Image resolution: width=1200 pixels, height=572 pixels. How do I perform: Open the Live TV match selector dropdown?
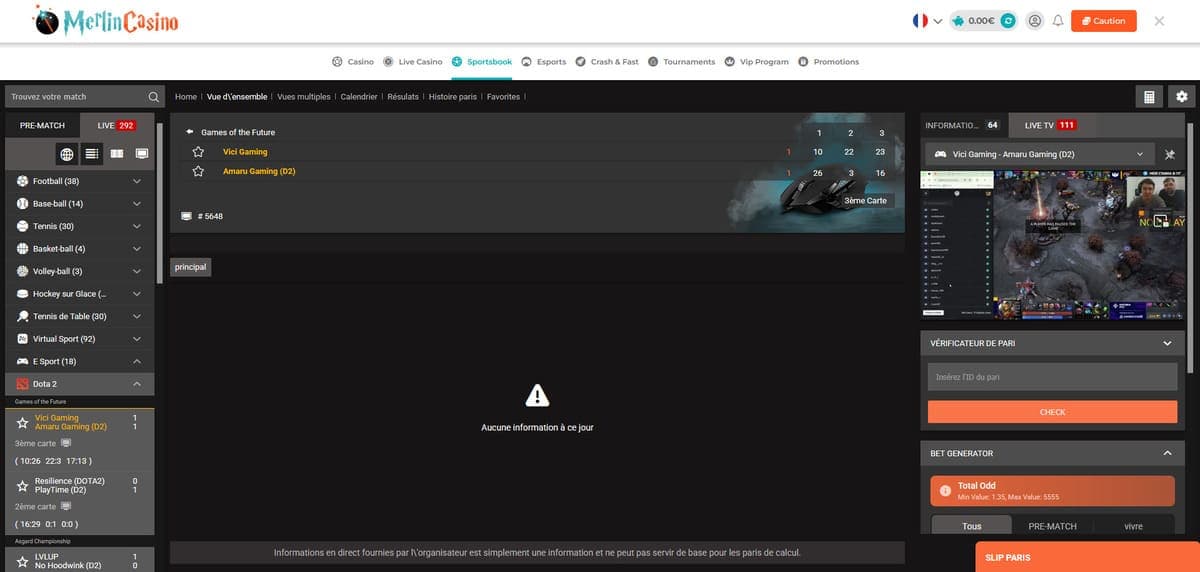[x=1040, y=155]
